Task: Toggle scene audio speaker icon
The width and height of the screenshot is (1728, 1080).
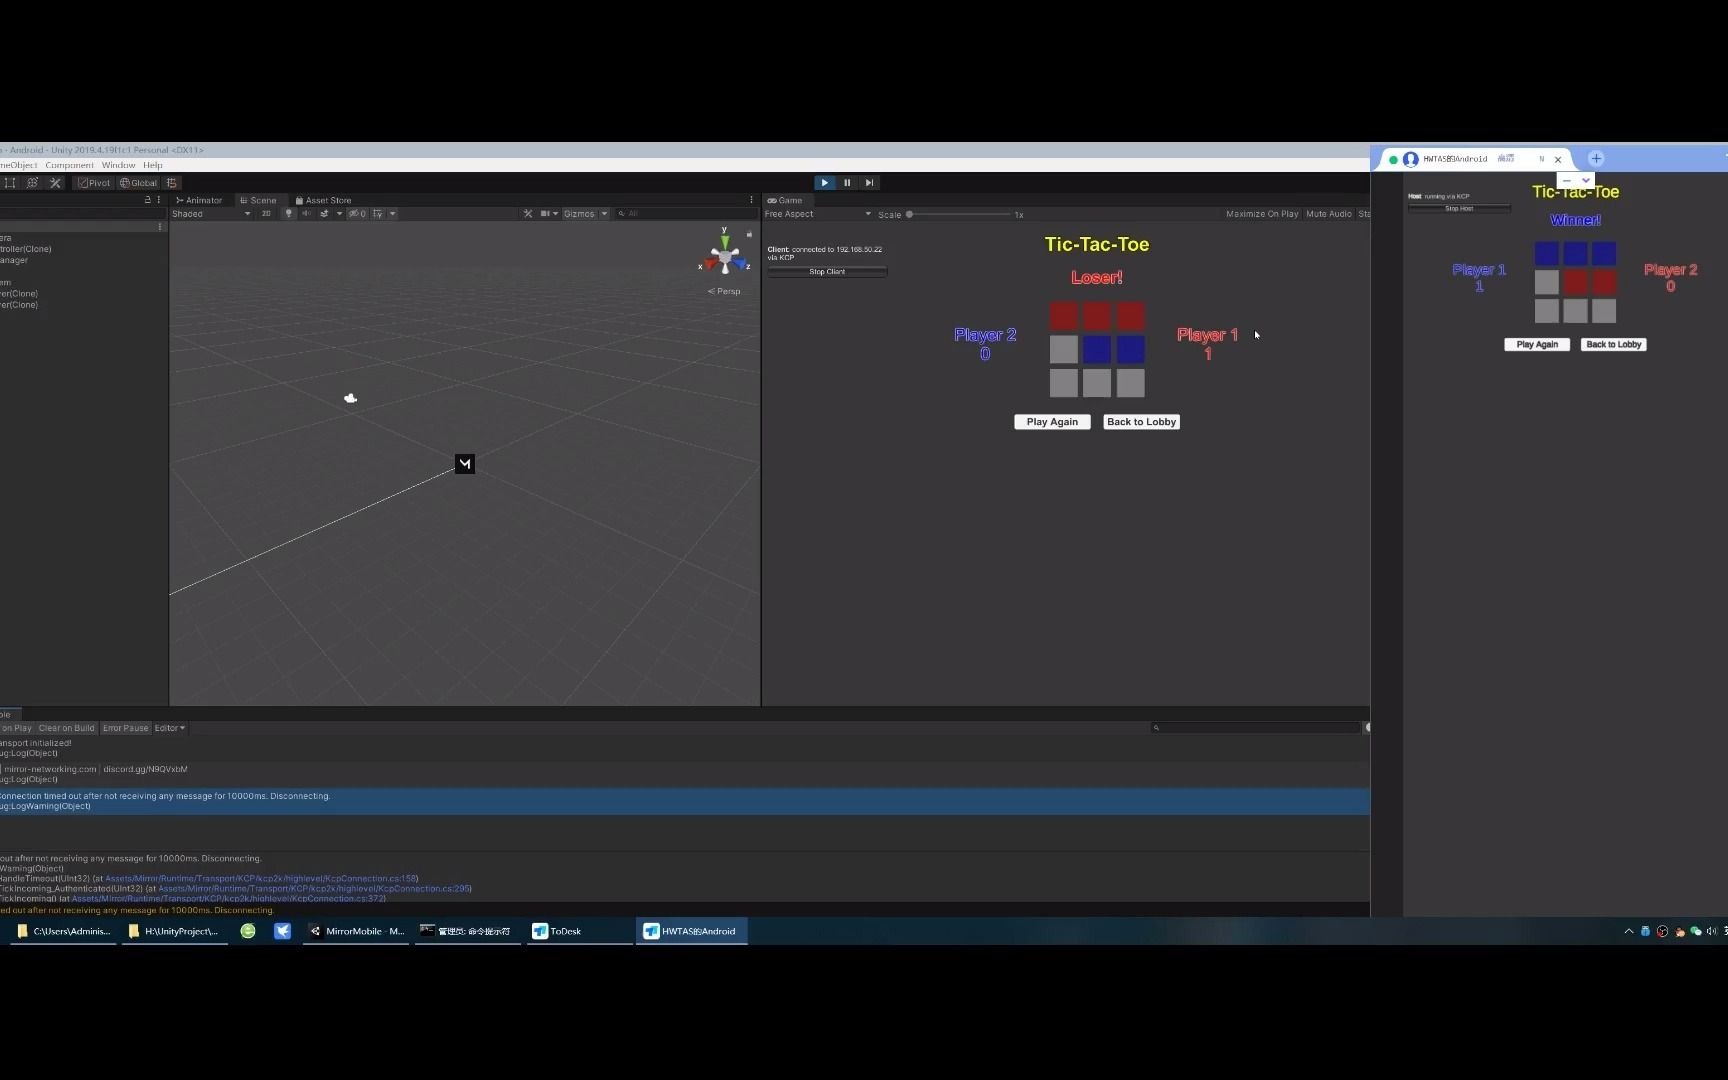Action: click(x=306, y=214)
